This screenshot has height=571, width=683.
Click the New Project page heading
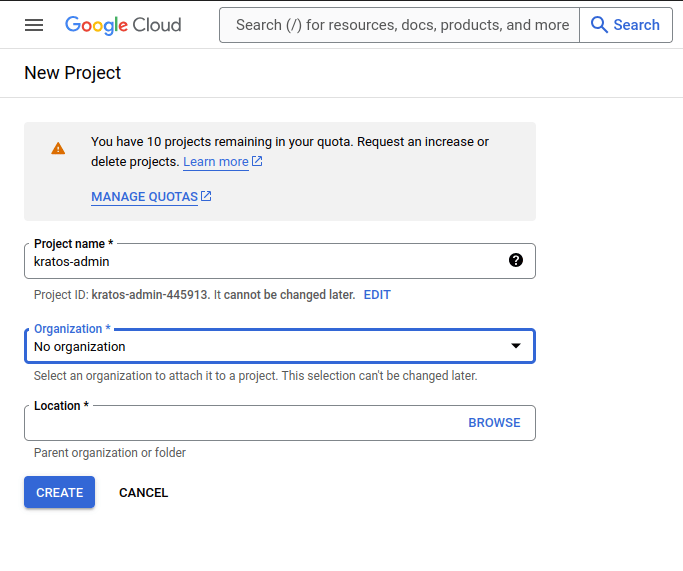coord(72,73)
